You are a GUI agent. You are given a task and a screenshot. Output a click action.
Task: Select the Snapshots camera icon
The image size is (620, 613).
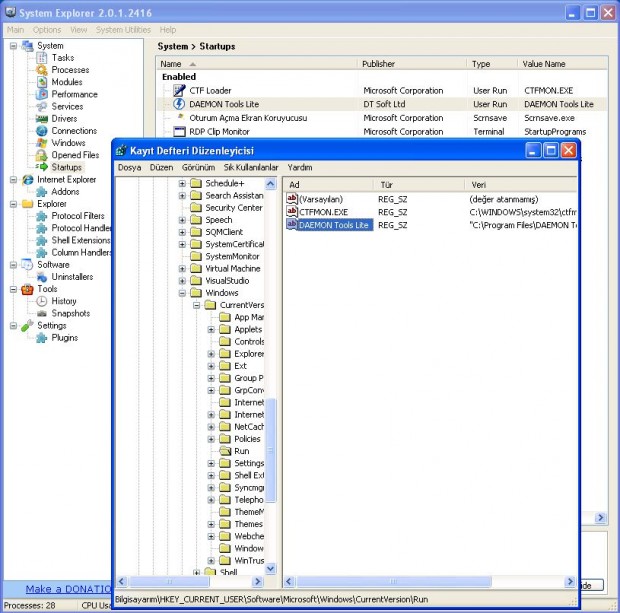click(42, 314)
